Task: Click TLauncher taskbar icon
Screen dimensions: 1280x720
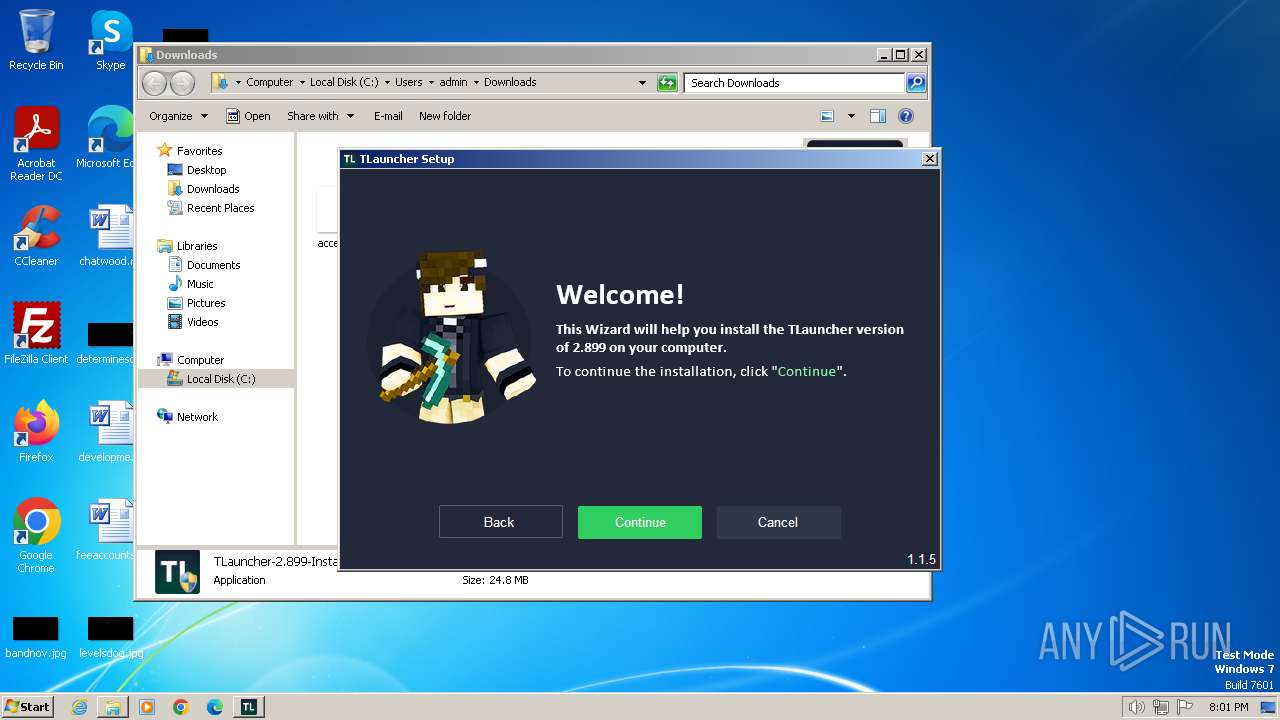Action: tap(249, 707)
